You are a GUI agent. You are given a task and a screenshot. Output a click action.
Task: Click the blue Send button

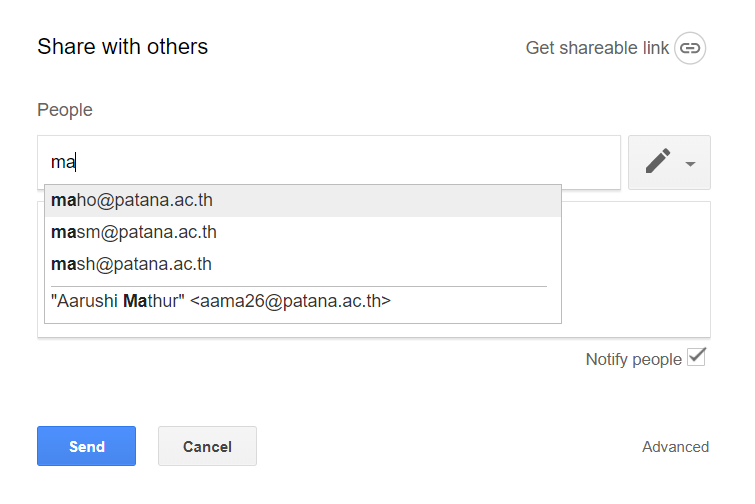86,446
